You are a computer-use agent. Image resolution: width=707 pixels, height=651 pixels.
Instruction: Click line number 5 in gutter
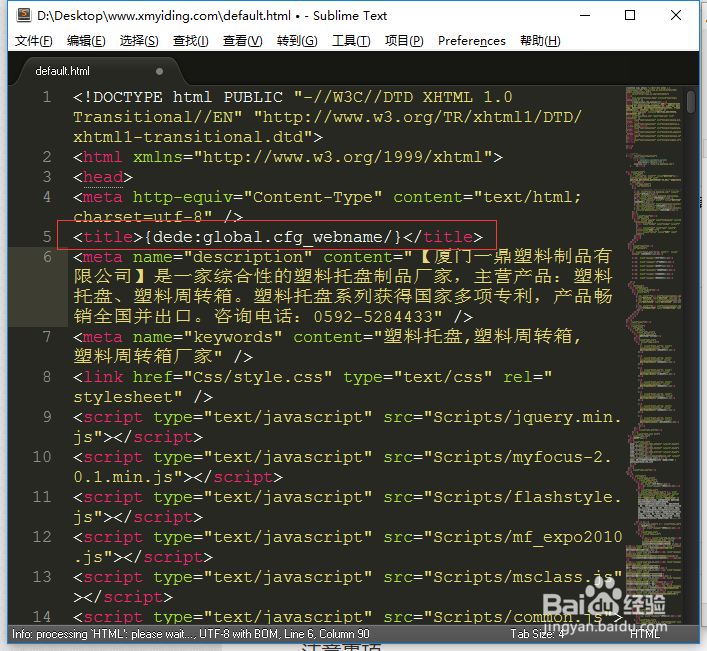[47, 237]
